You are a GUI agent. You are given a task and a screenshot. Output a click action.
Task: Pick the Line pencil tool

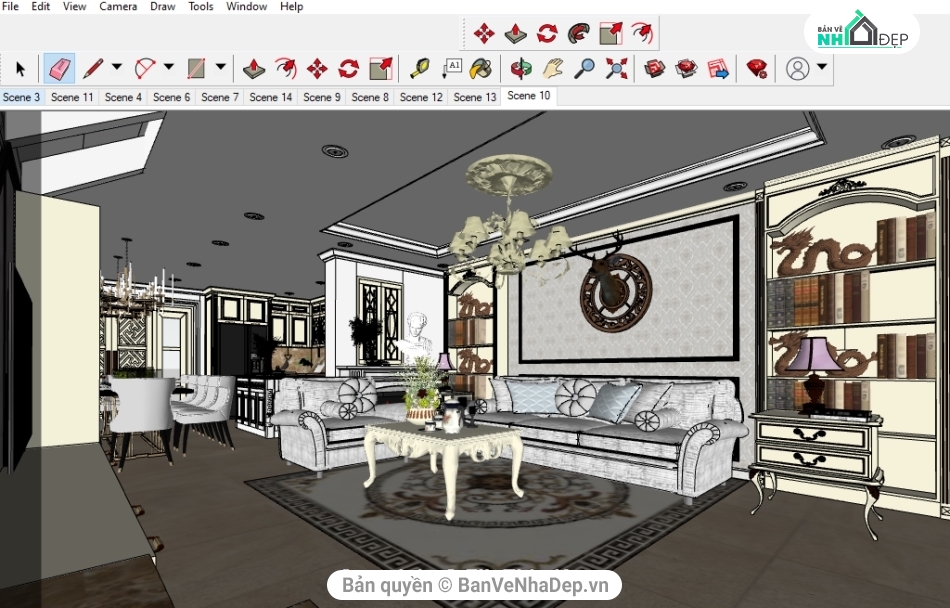pyautogui.click(x=93, y=68)
